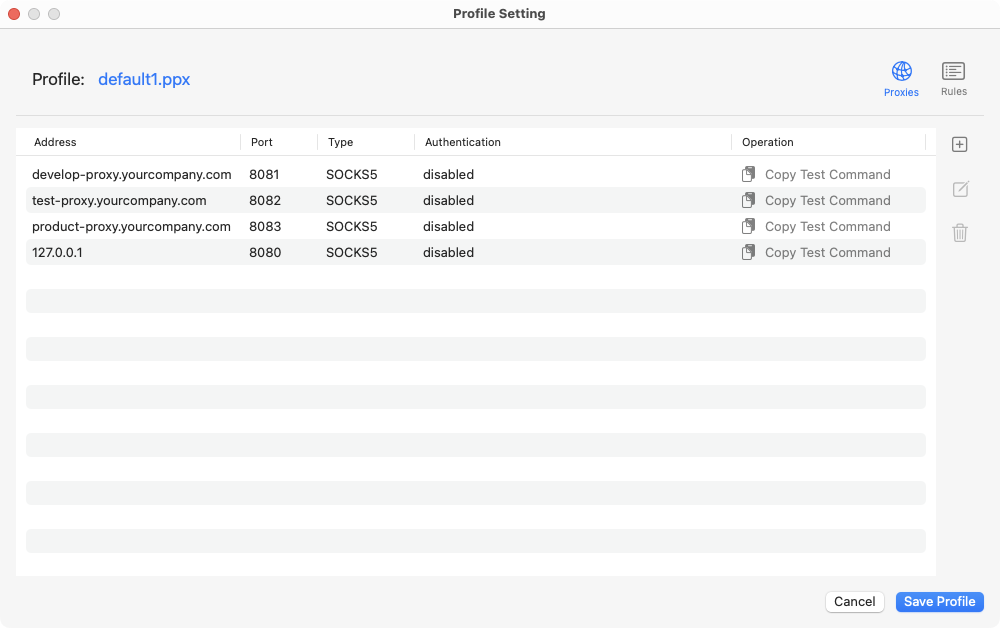This screenshot has width=1000, height=628.
Task: Sort by the Address column header
Action: point(55,142)
